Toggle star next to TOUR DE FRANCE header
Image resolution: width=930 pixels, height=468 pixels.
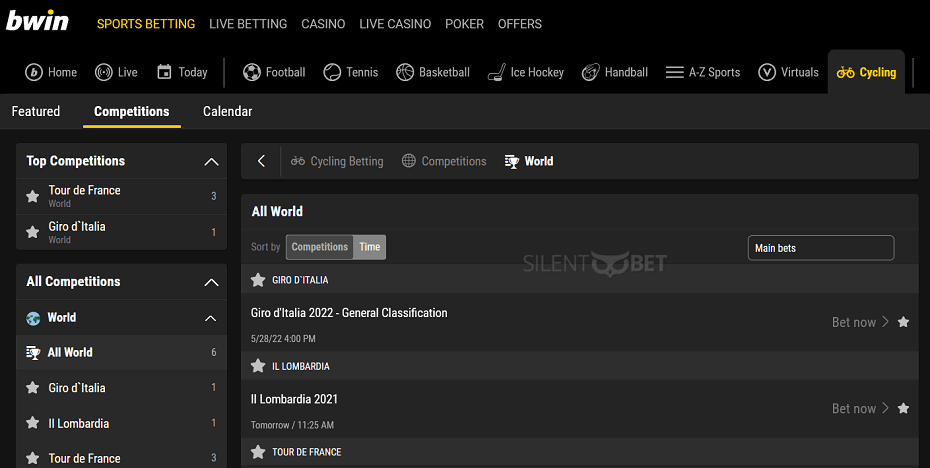258,452
